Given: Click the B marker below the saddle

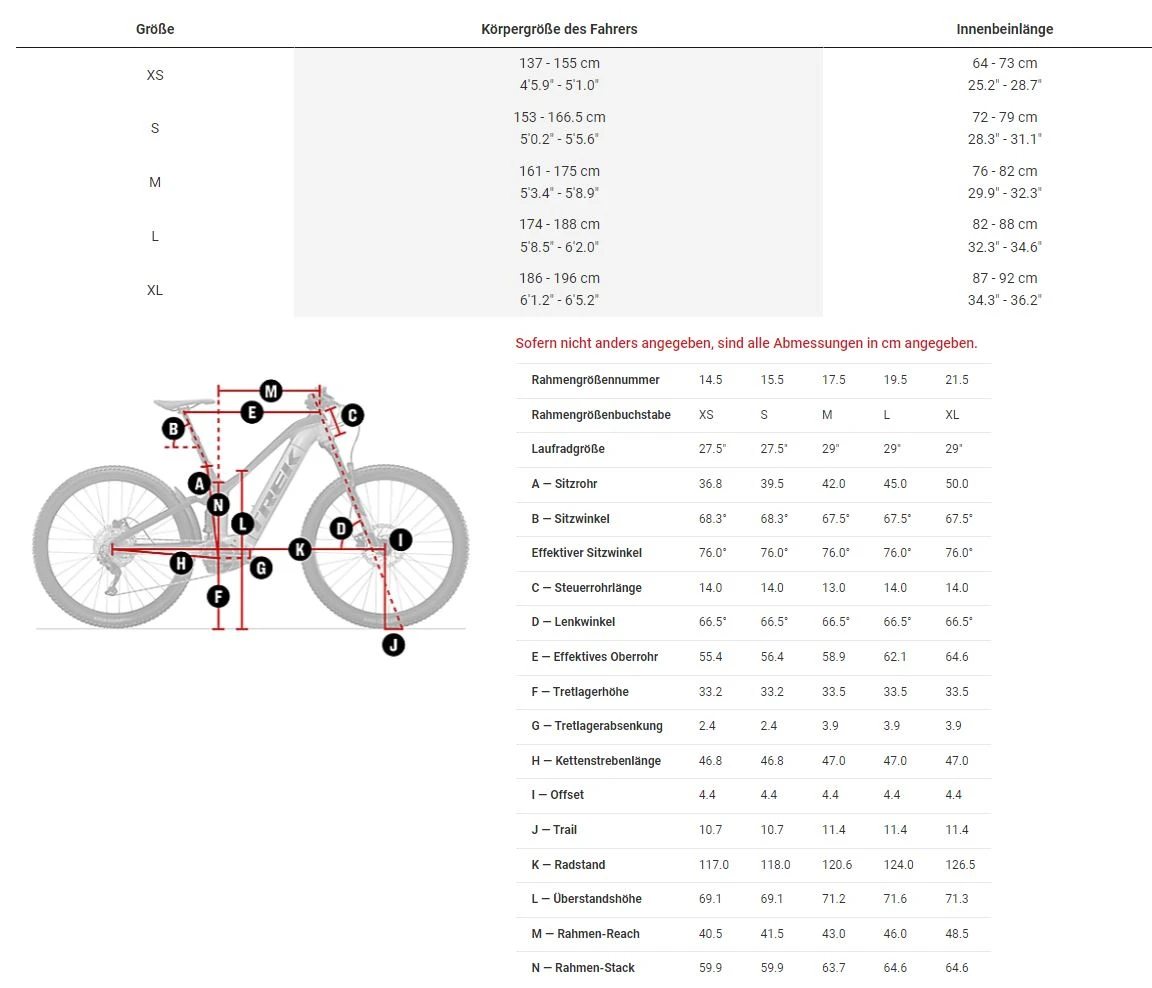Looking at the screenshot, I should click(x=174, y=429).
